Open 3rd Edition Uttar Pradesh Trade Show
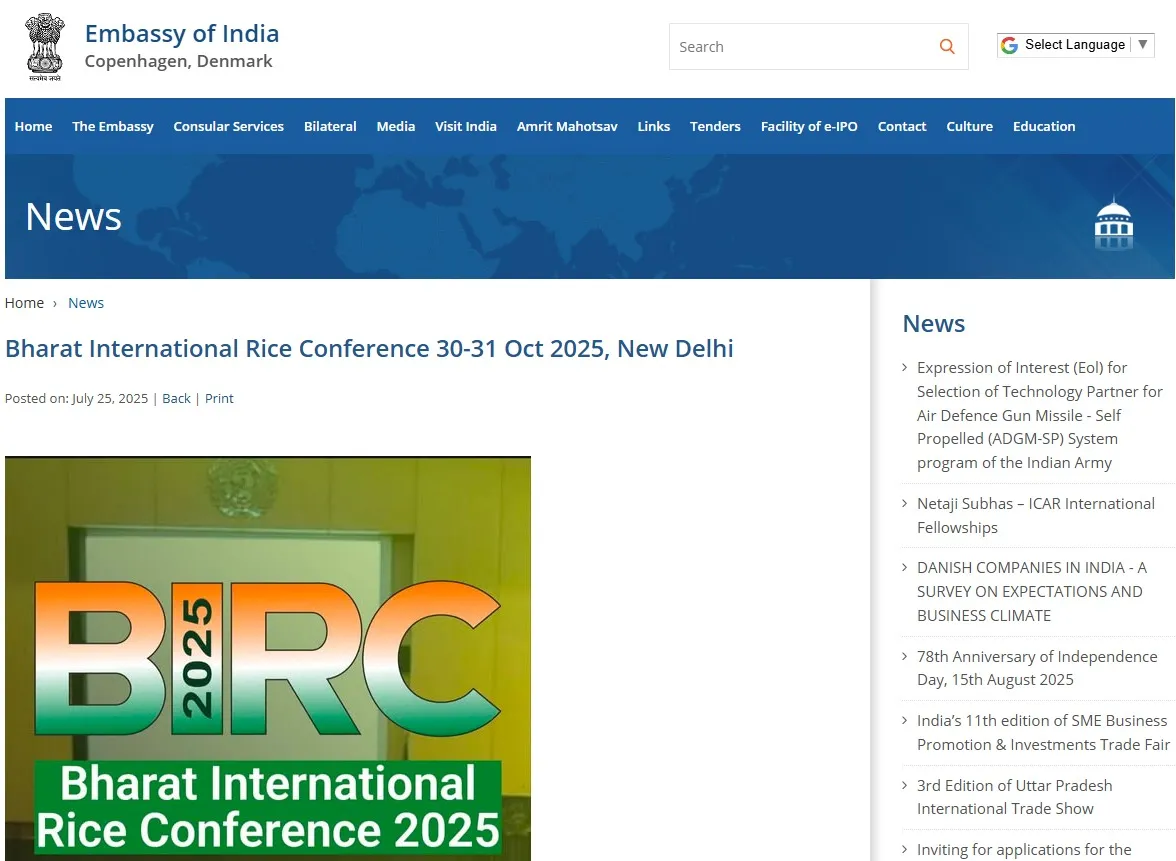Image resolution: width=1176 pixels, height=861 pixels. tap(1014, 797)
